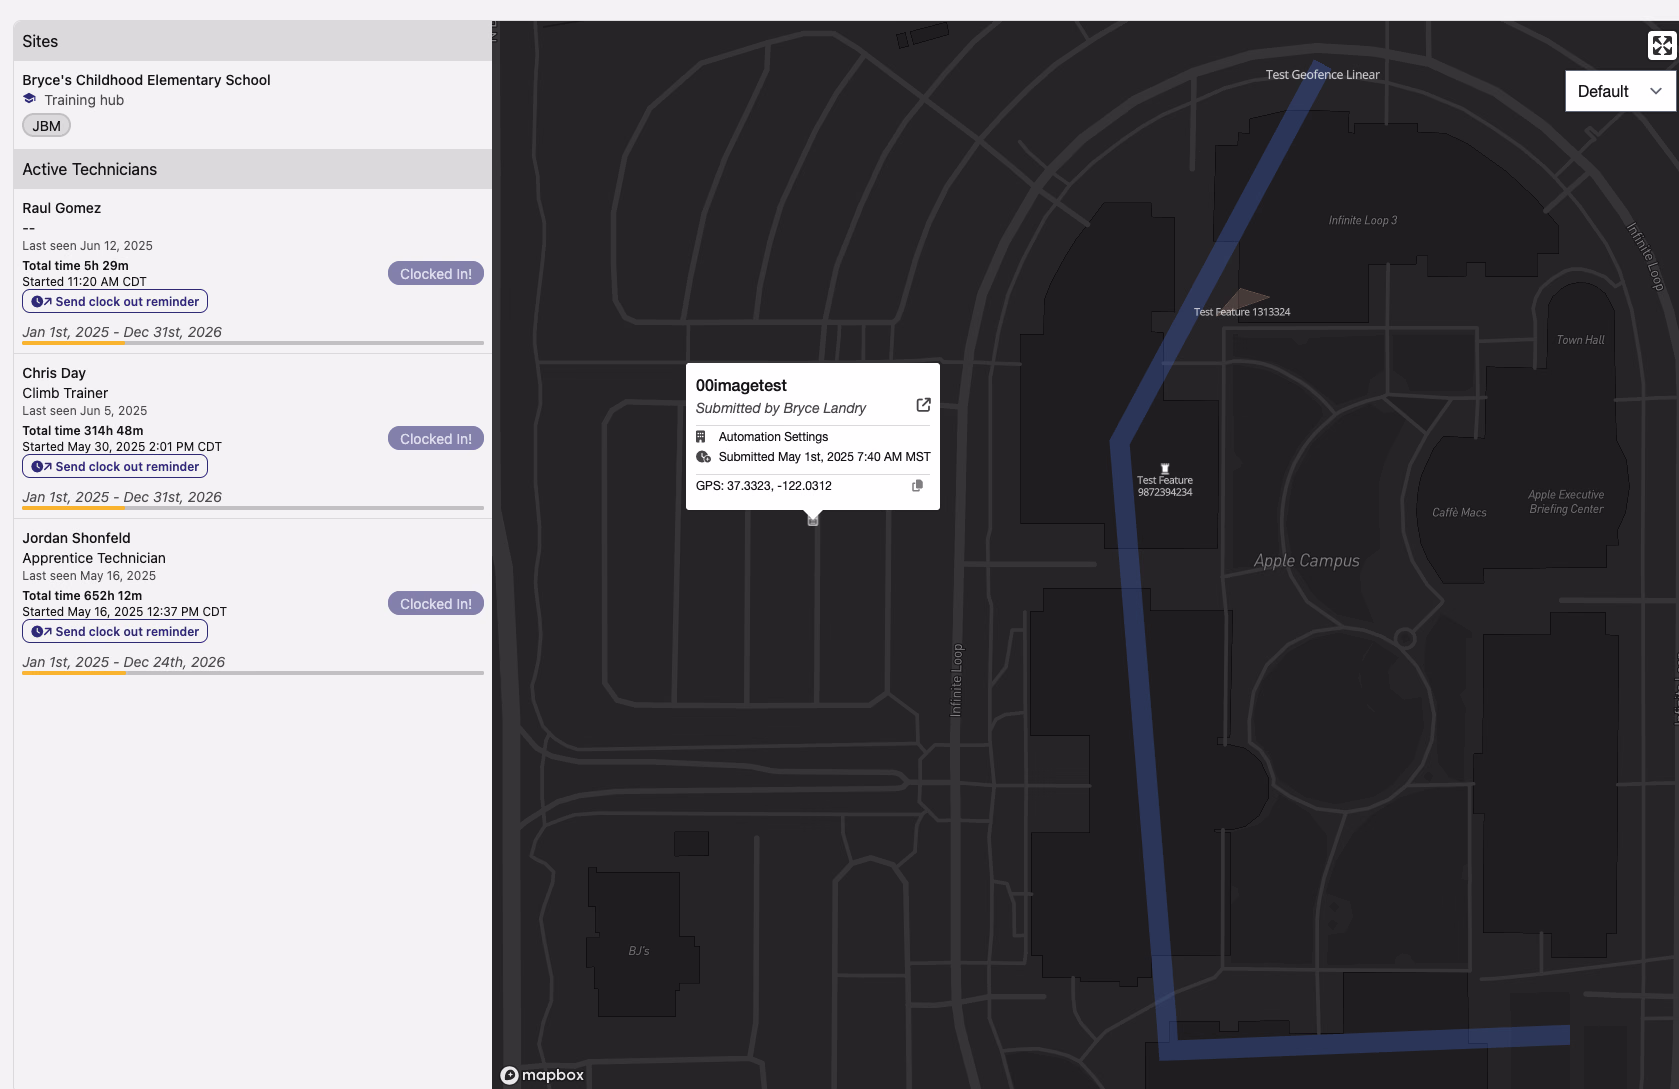The image size is (1679, 1089).
Task: Click Jordan Shonfeld date range progress bar
Action: point(253,673)
